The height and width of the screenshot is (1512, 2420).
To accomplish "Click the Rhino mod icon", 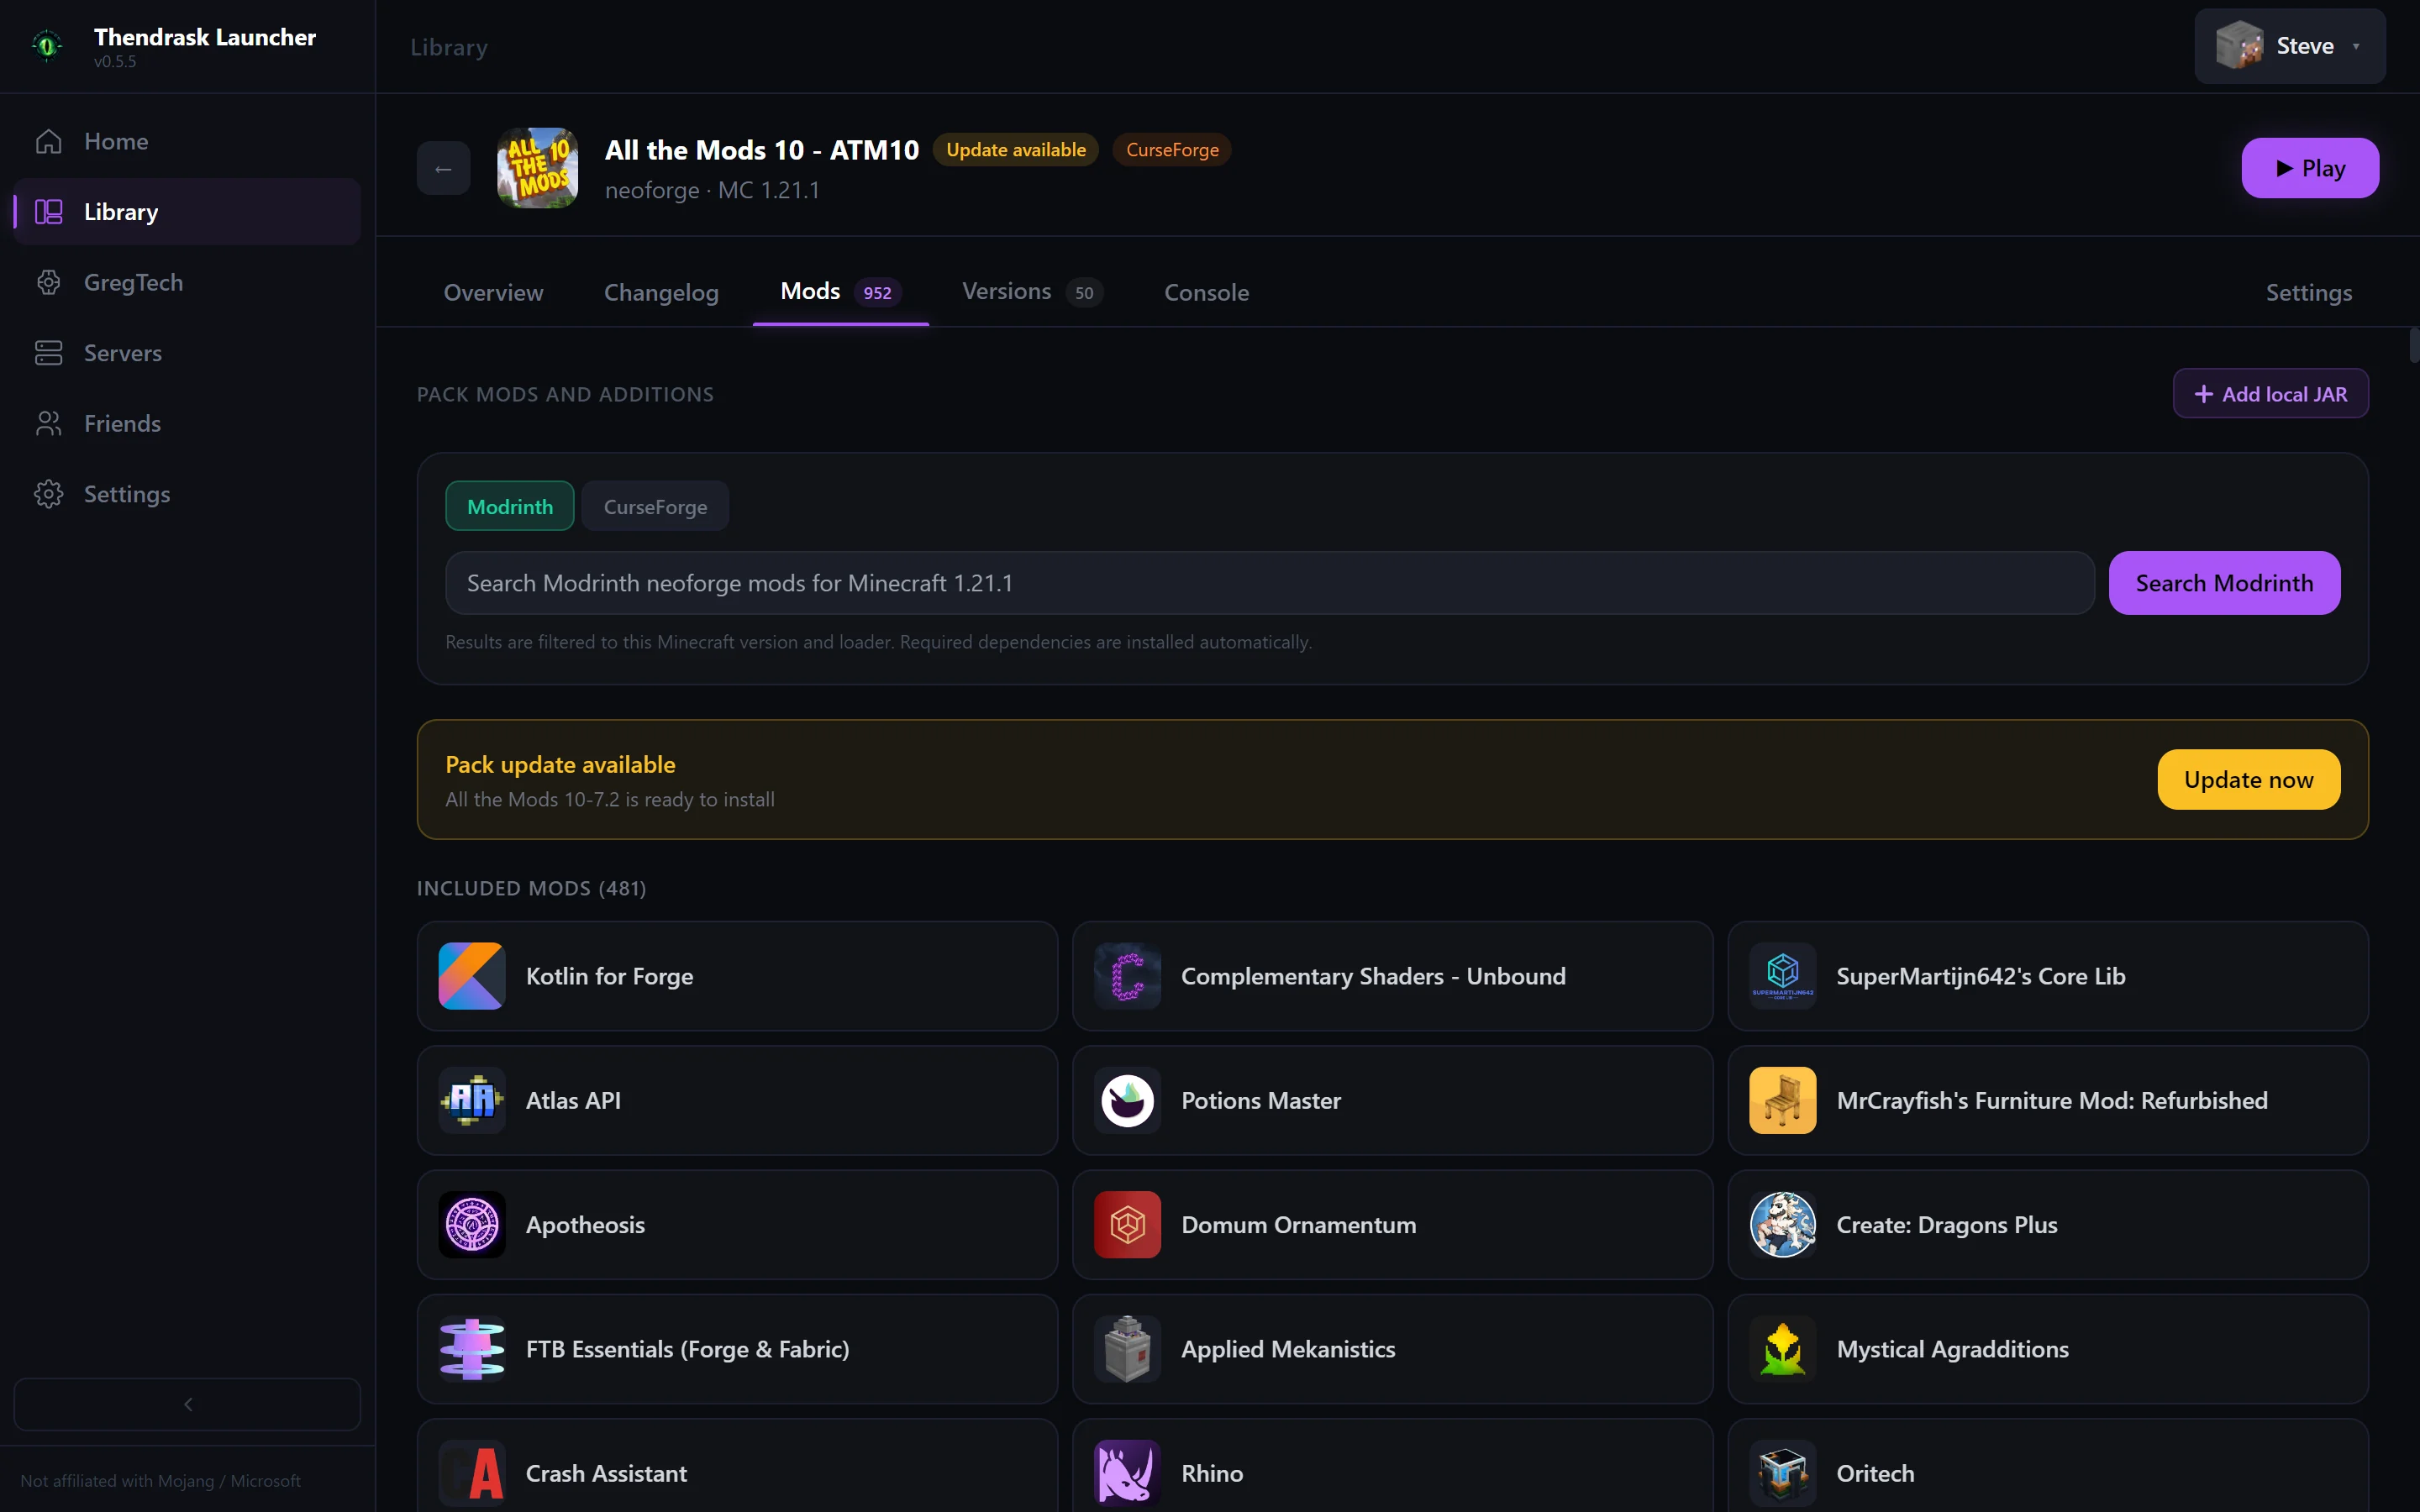I will coord(1127,1473).
